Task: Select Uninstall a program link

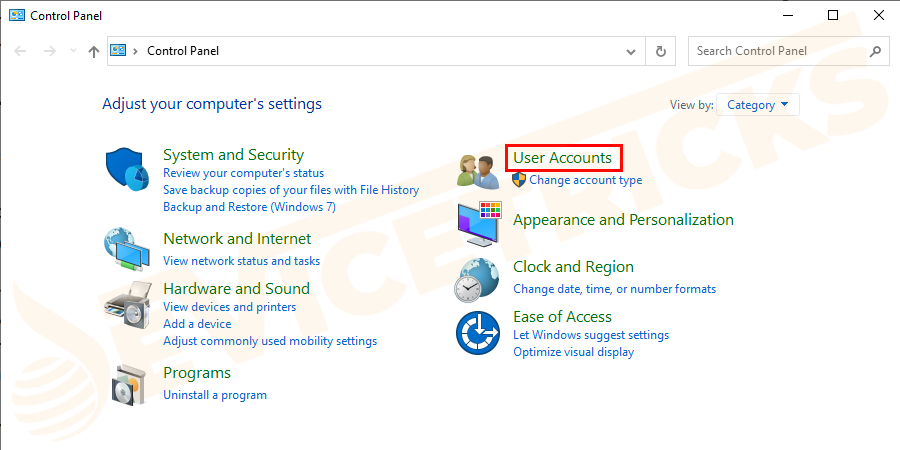Action: tap(215, 395)
